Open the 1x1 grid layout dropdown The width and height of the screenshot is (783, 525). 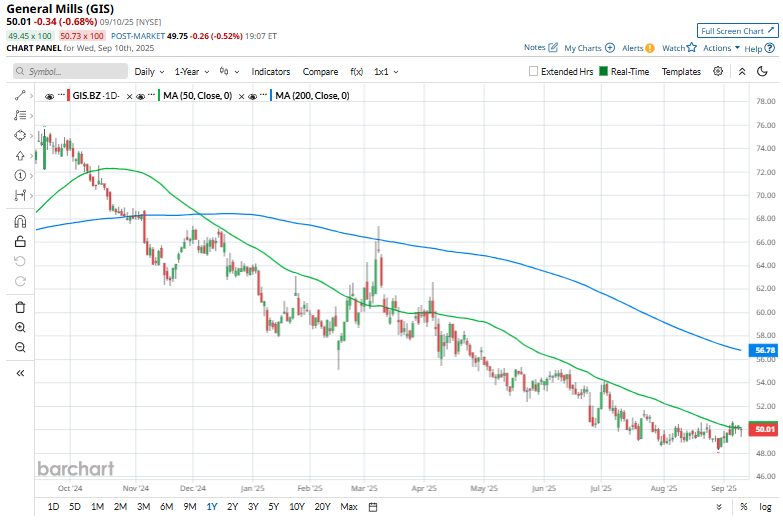click(x=386, y=72)
